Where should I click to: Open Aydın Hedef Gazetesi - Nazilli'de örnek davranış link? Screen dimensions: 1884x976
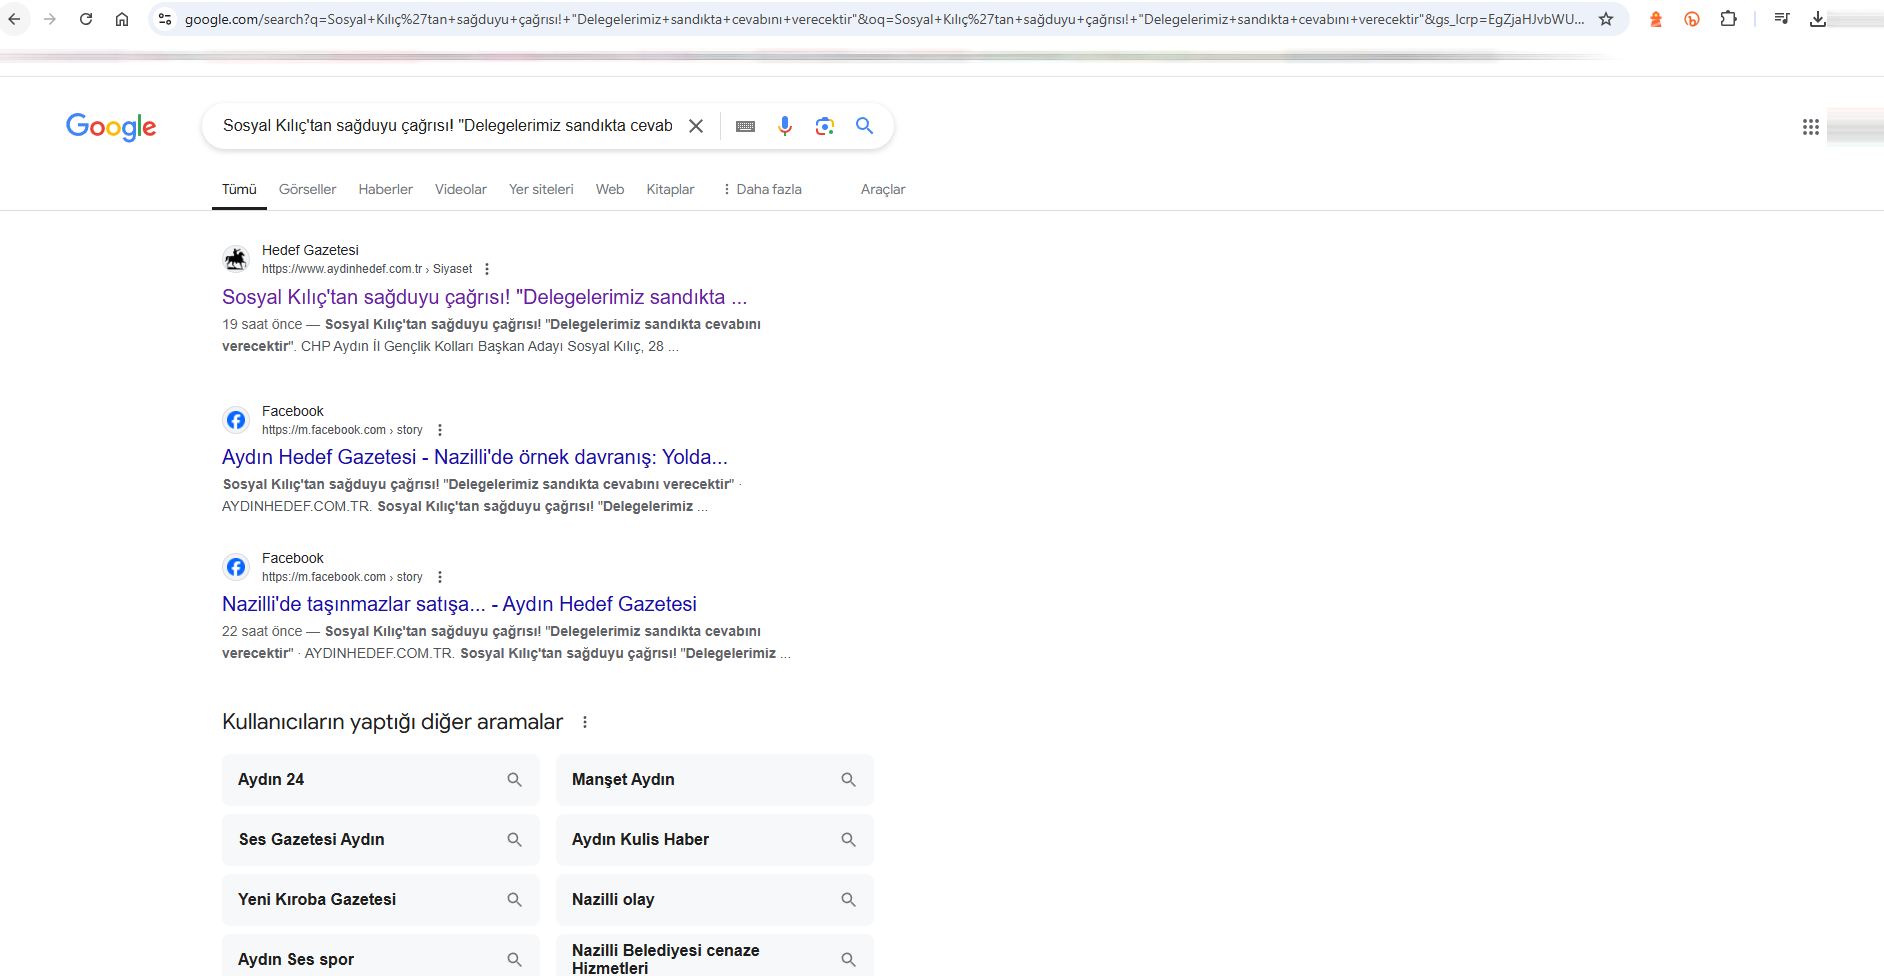pos(475,457)
